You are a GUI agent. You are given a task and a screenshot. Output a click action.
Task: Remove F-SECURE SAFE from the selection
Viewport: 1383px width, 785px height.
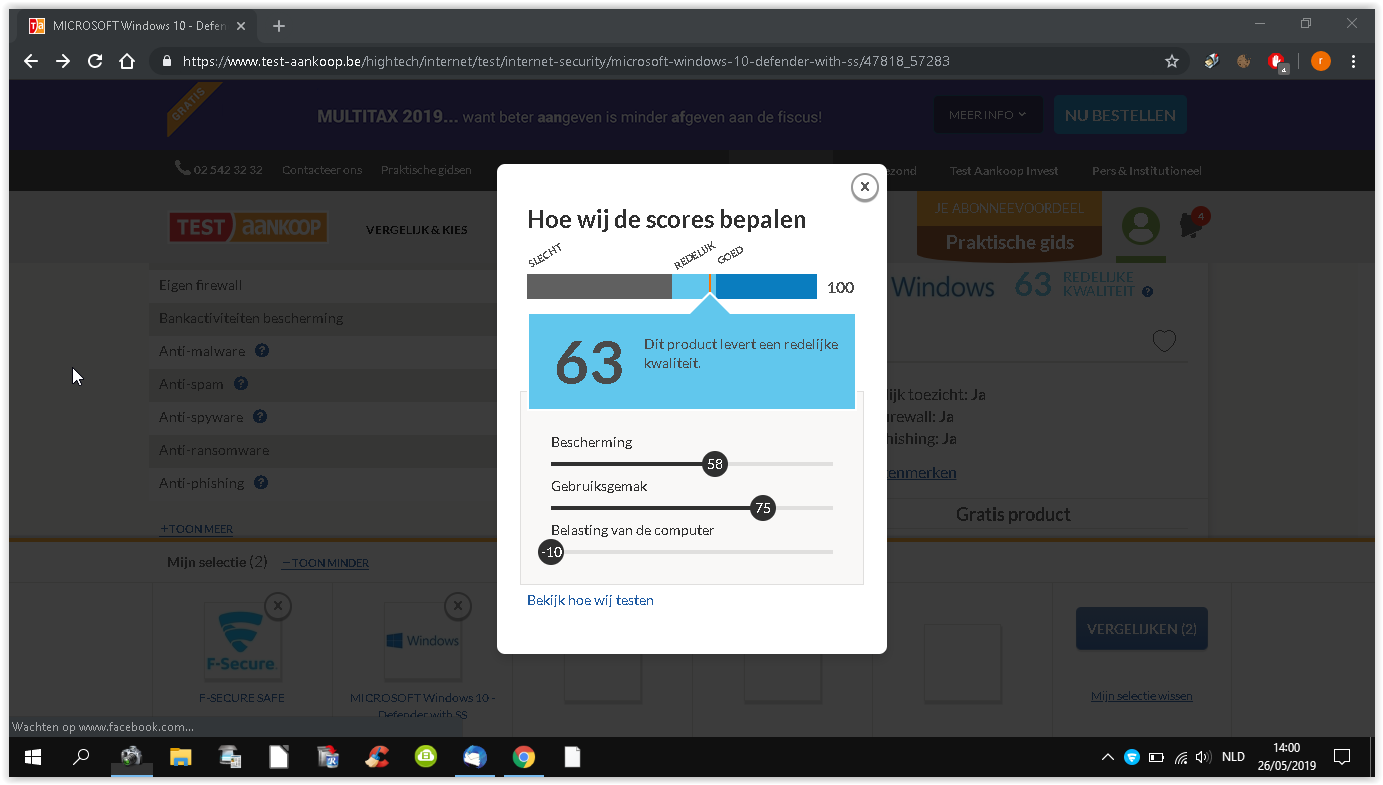click(x=278, y=605)
